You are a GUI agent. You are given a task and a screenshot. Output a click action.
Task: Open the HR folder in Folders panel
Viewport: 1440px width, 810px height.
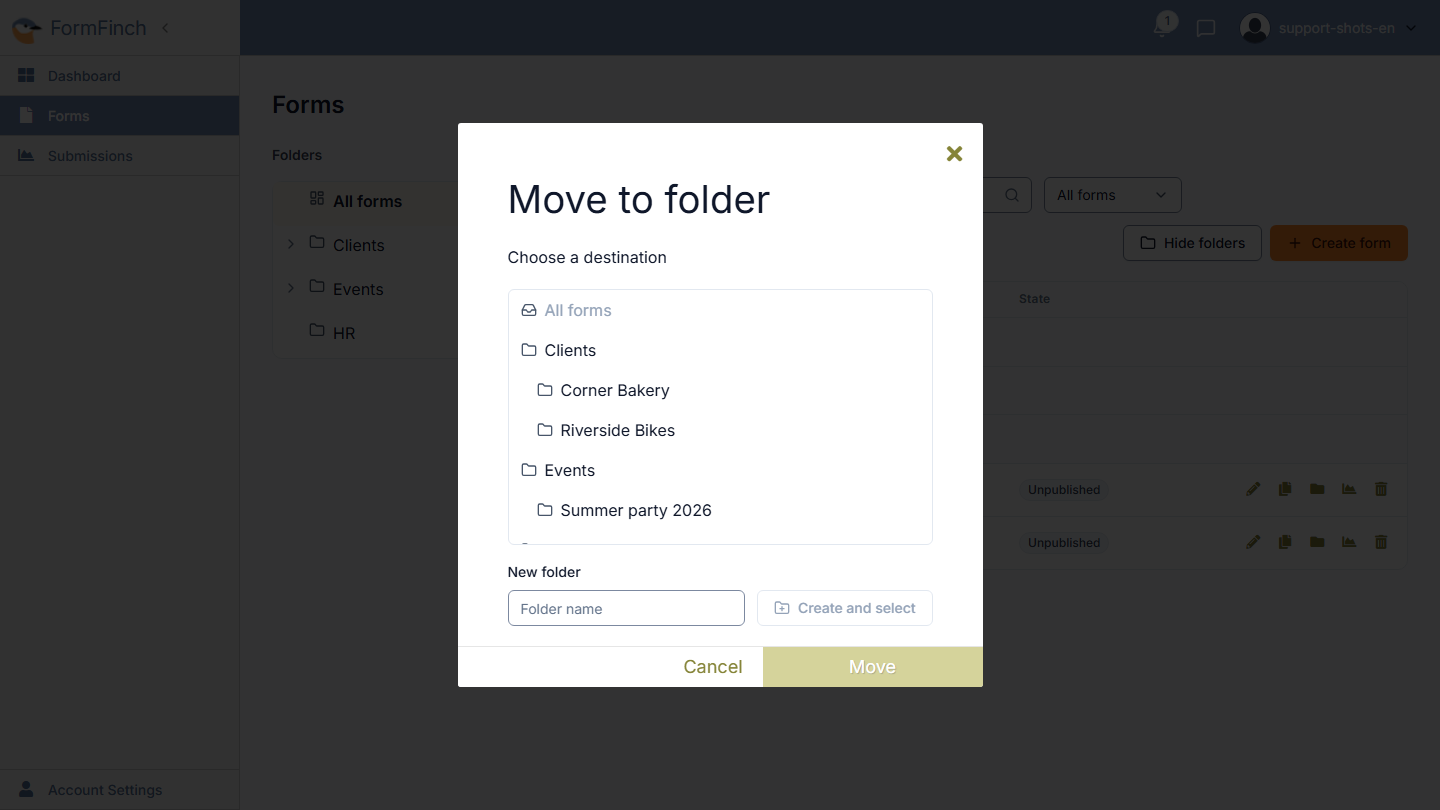pyautogui.click(x=344, y=333)
